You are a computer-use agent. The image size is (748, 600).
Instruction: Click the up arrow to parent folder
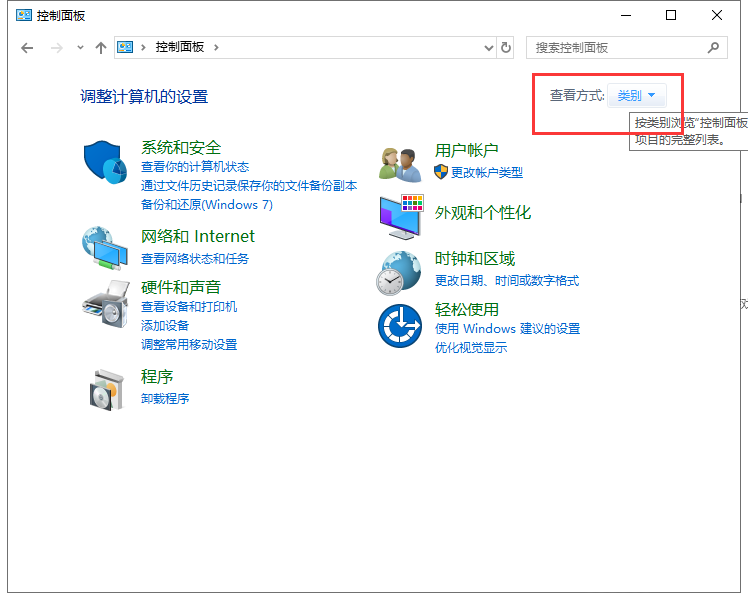101,48
